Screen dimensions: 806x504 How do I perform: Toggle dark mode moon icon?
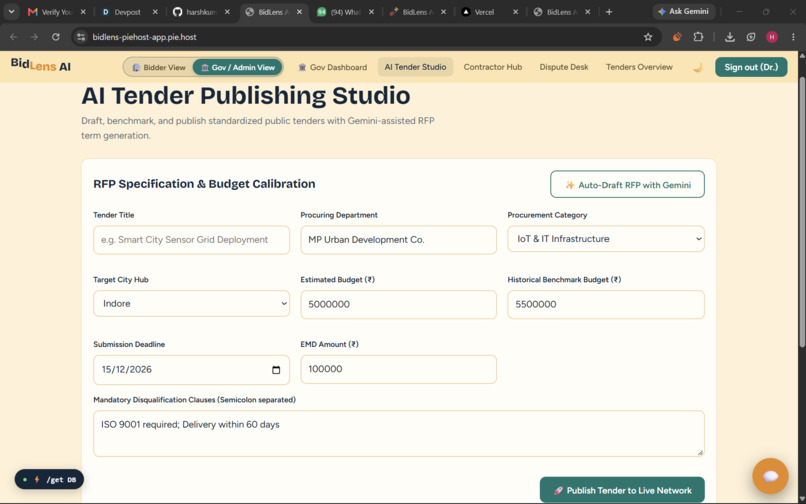point(698,67)
